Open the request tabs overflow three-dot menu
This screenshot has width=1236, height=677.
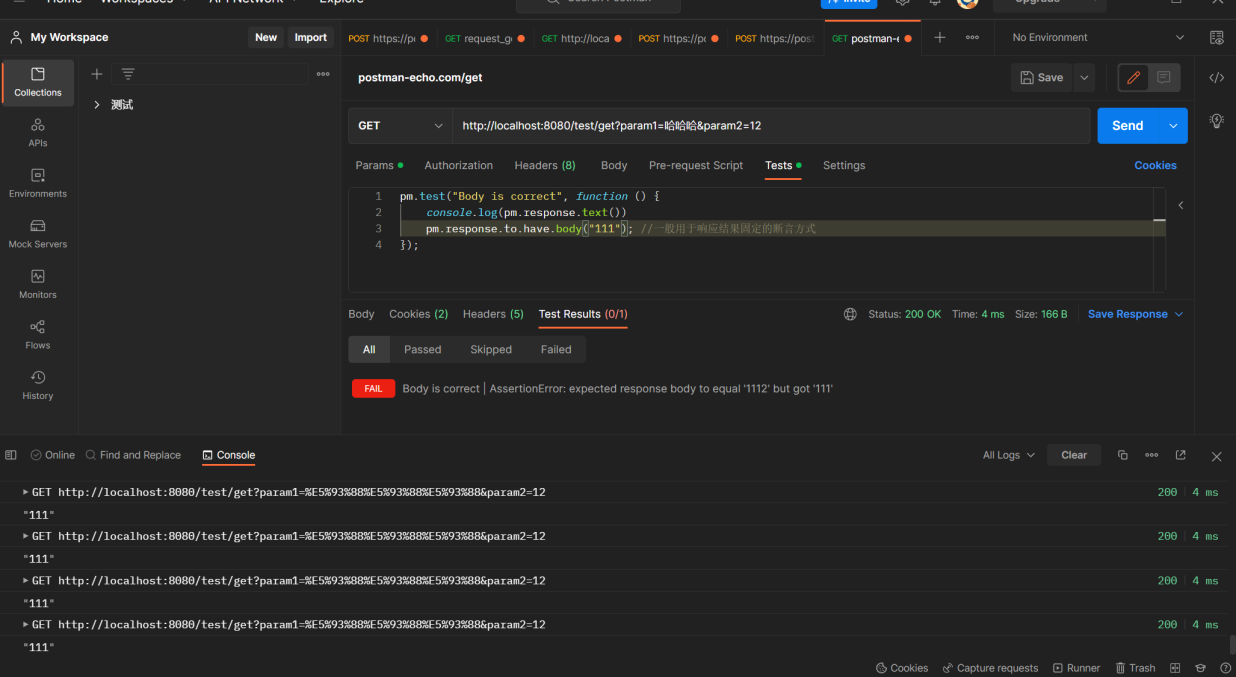click(x=972, y=38)
